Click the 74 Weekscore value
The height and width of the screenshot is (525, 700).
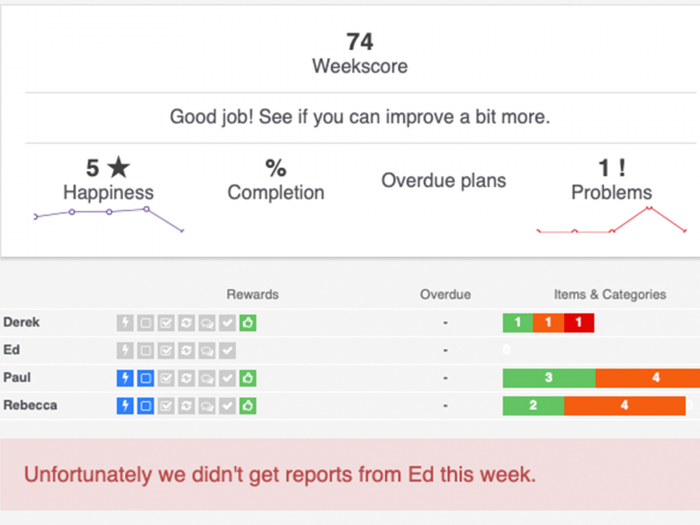coord(360,42)
